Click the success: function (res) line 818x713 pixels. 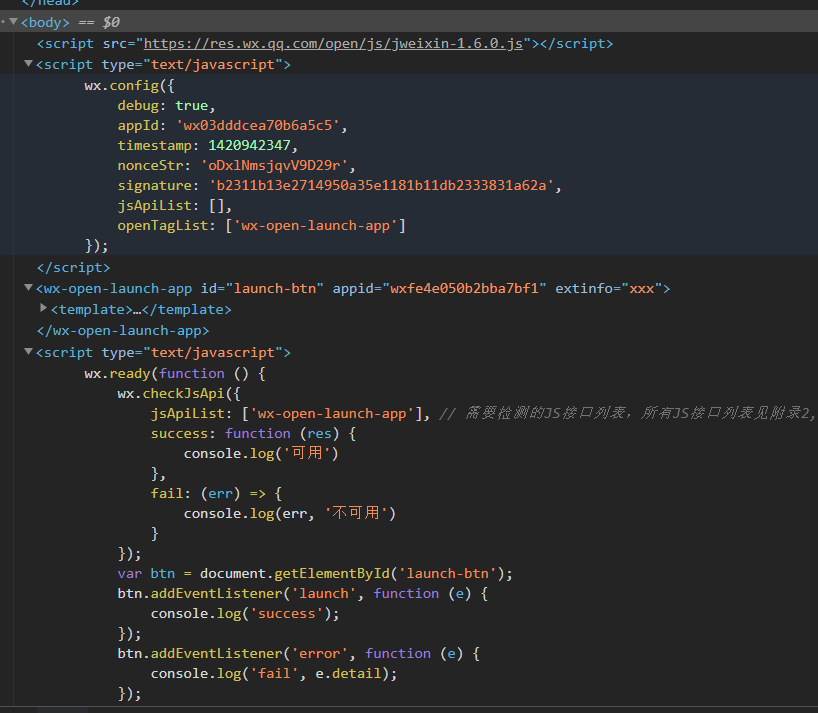point(254,434)
